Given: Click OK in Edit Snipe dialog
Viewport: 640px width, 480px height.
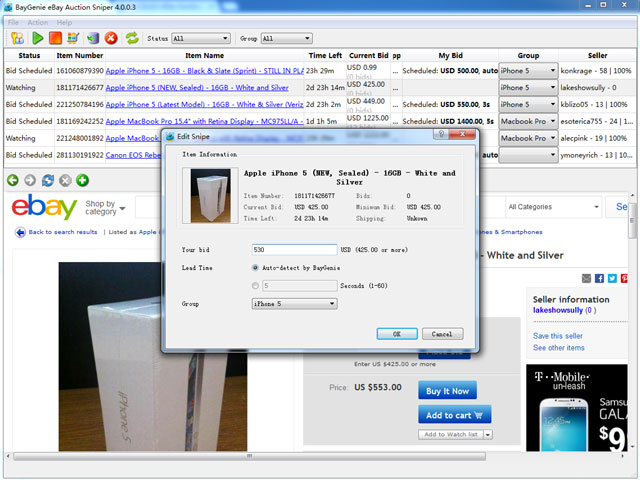Looking at the screenshot, I should [x=397, y=334].
